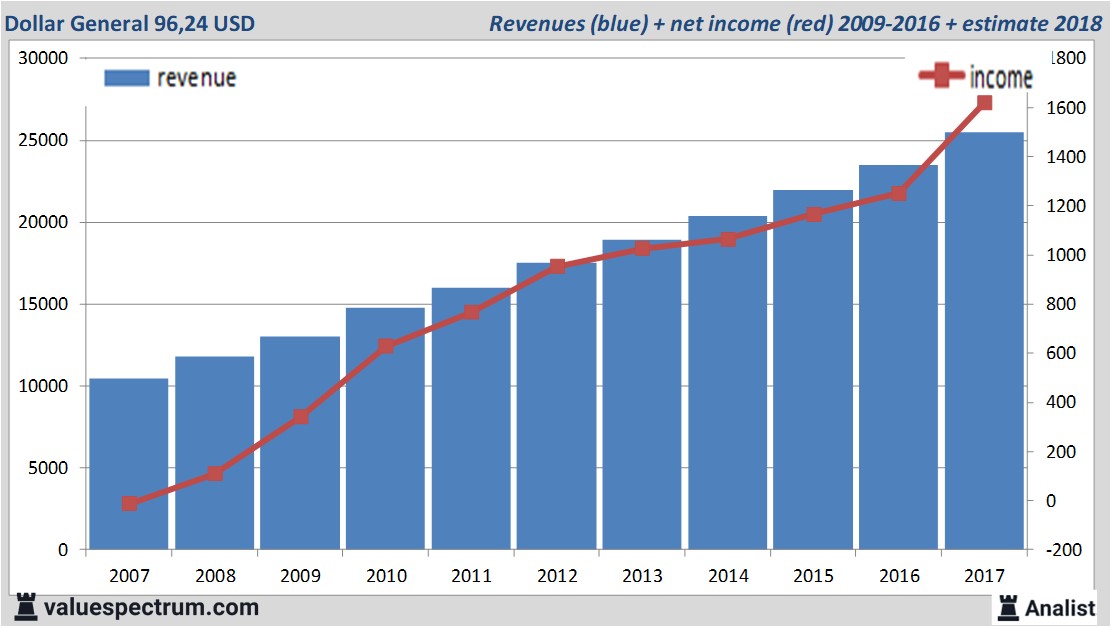Select the 2017 blue revenue bar
Screen dimensions: 1111x627
pyautogui.click(x=984, y=341)
